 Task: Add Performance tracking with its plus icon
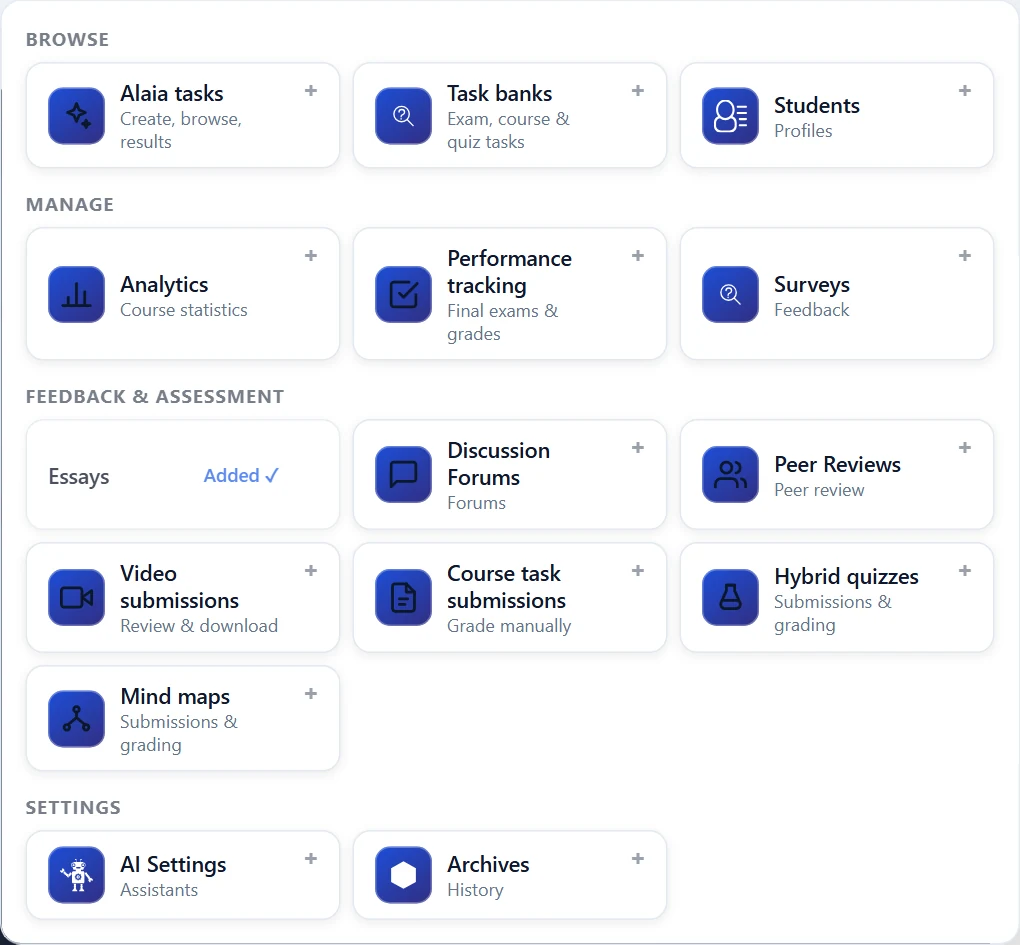638,256
